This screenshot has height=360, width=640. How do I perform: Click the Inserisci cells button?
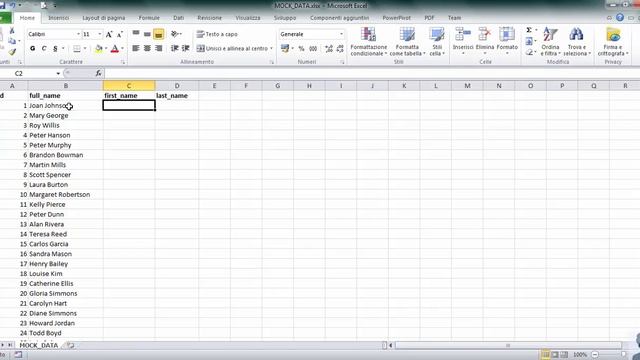point(463,42)
